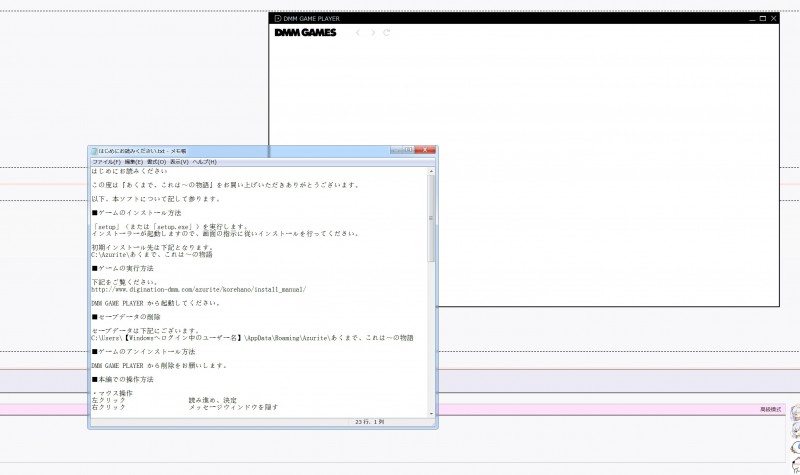Click the 高級模式 link in pink bar
Image resolution: width=800 pixels, height=475 pixels.
click(x=770, y=410)
